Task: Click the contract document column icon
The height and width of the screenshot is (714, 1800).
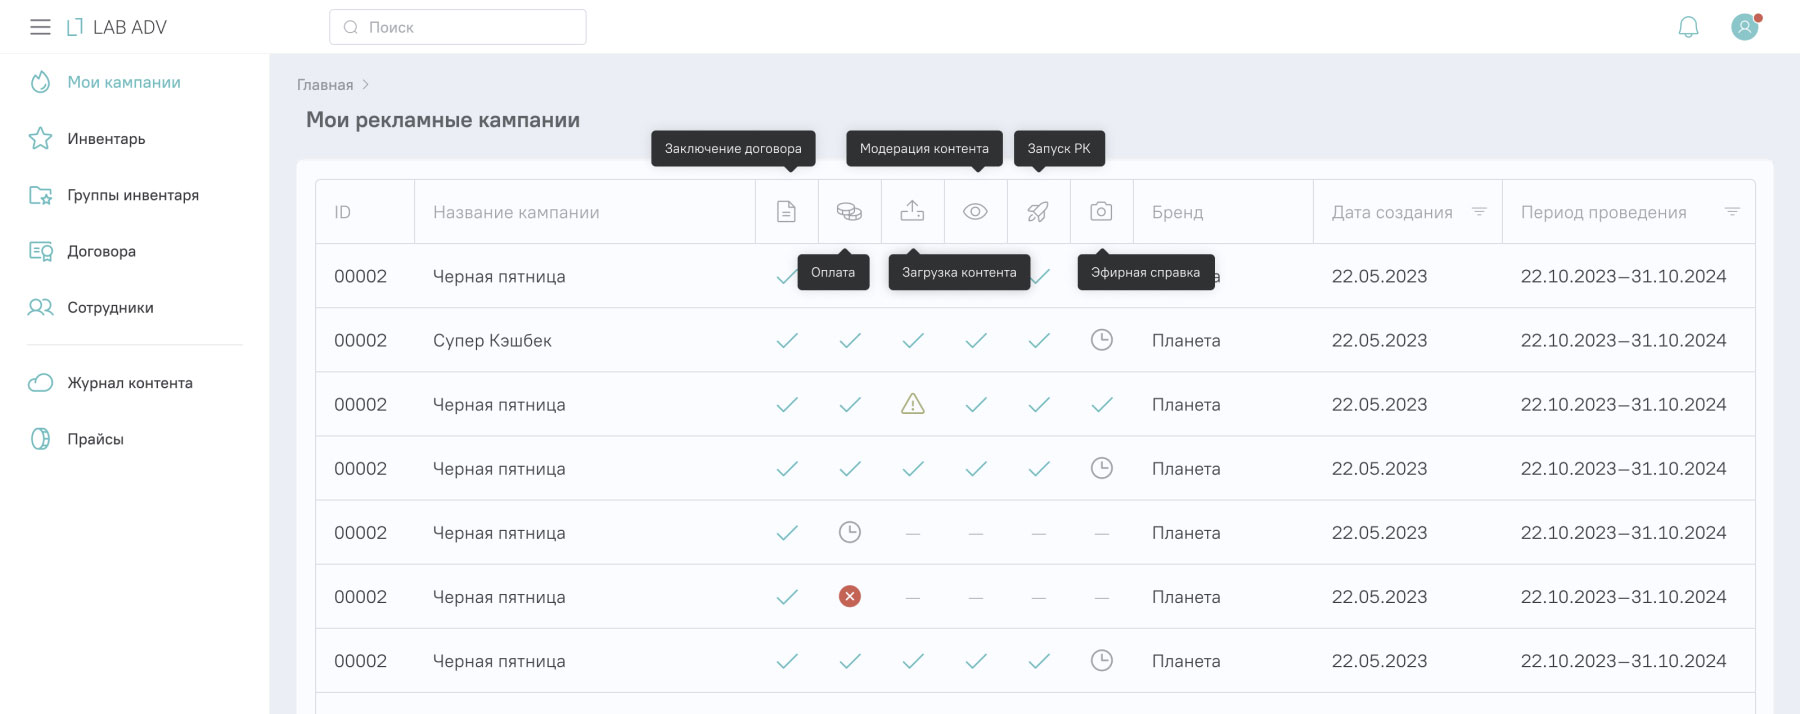Action: tap(787, 211)
